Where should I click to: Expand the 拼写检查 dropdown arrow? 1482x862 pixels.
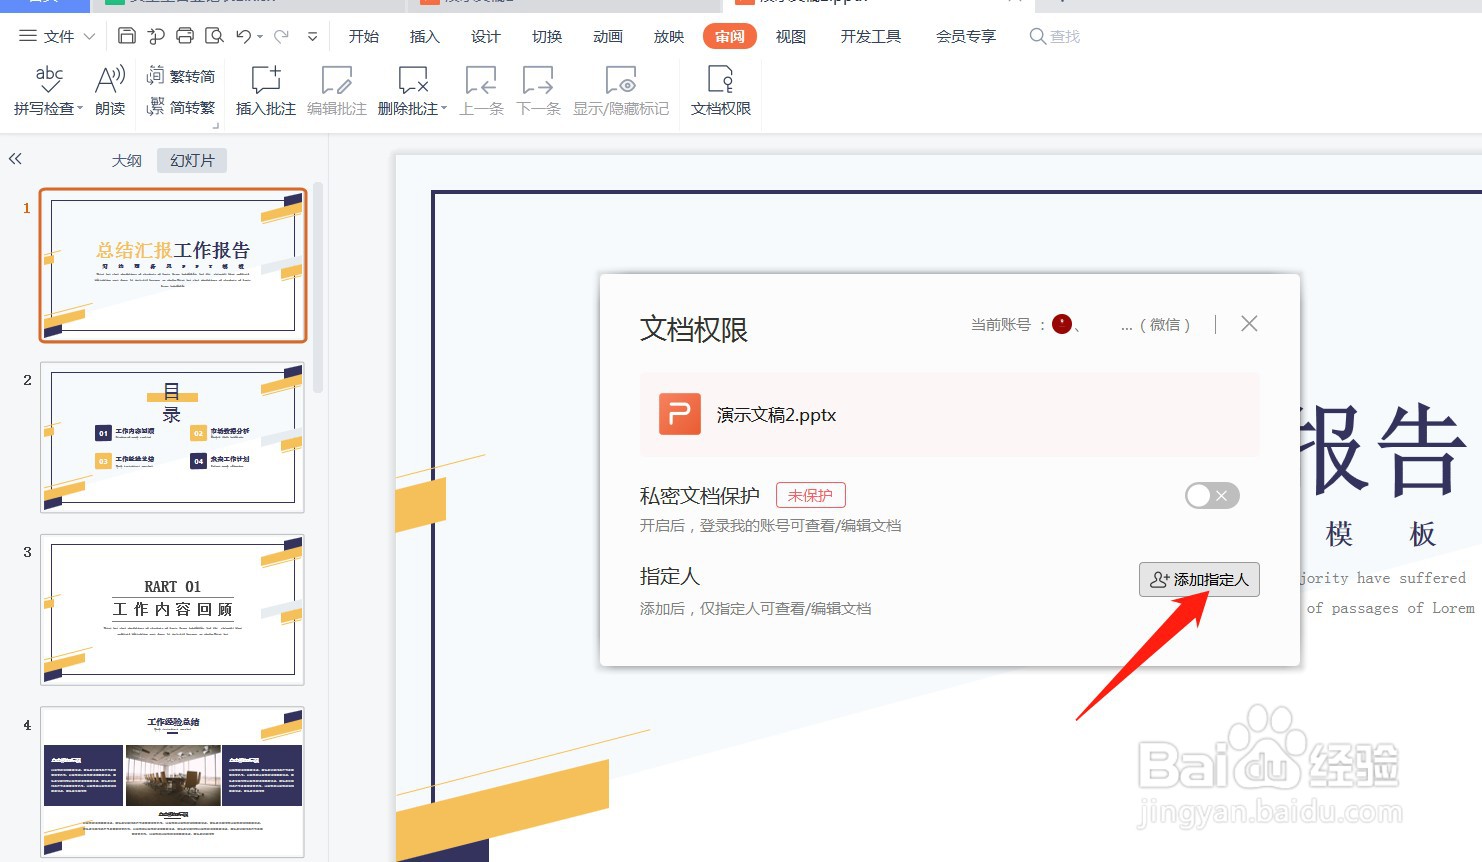coord(79,108)
